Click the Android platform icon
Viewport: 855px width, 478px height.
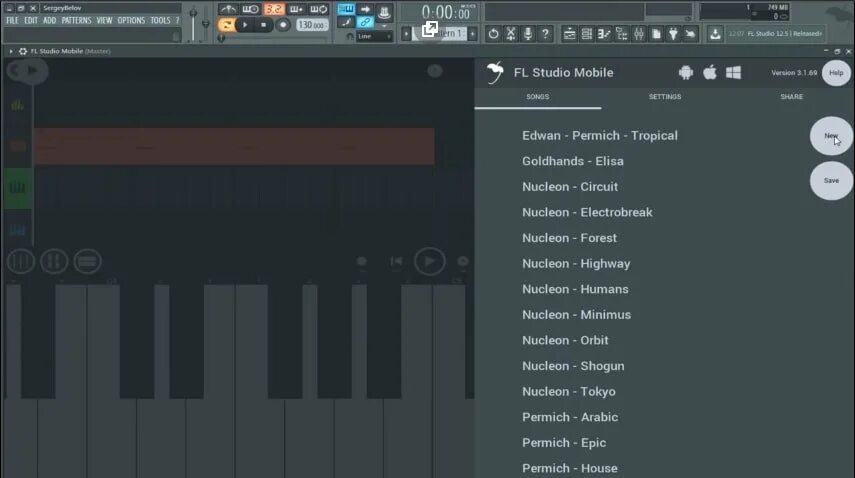[x=685, y=72]
